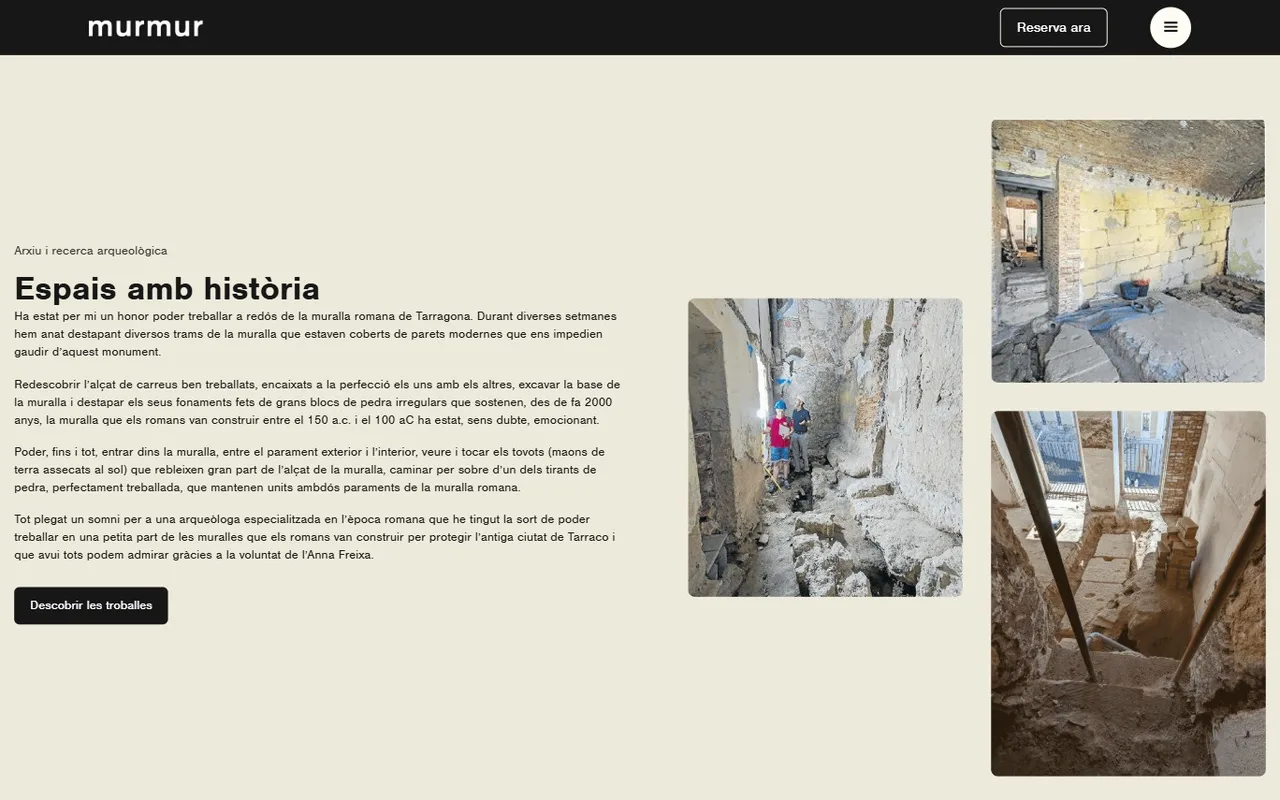1280x800 pixels.
Task: Click the murmur logo
Action: click(146, 27)
